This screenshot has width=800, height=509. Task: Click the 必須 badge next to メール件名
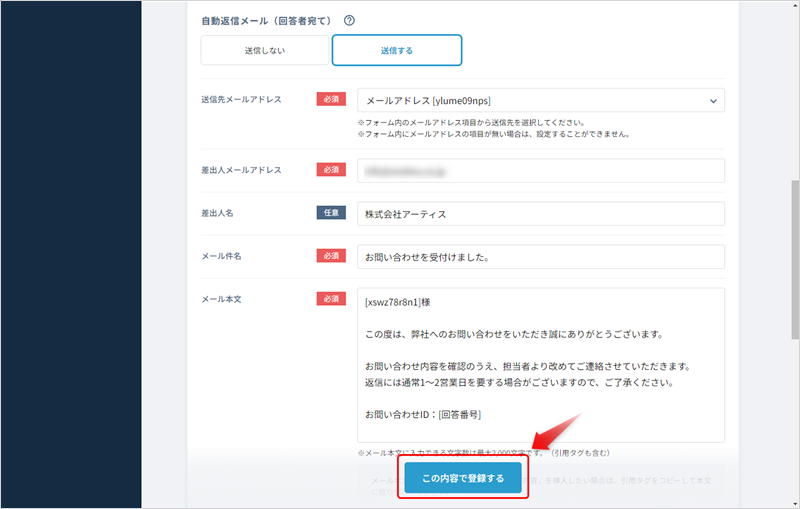[331, 256]
